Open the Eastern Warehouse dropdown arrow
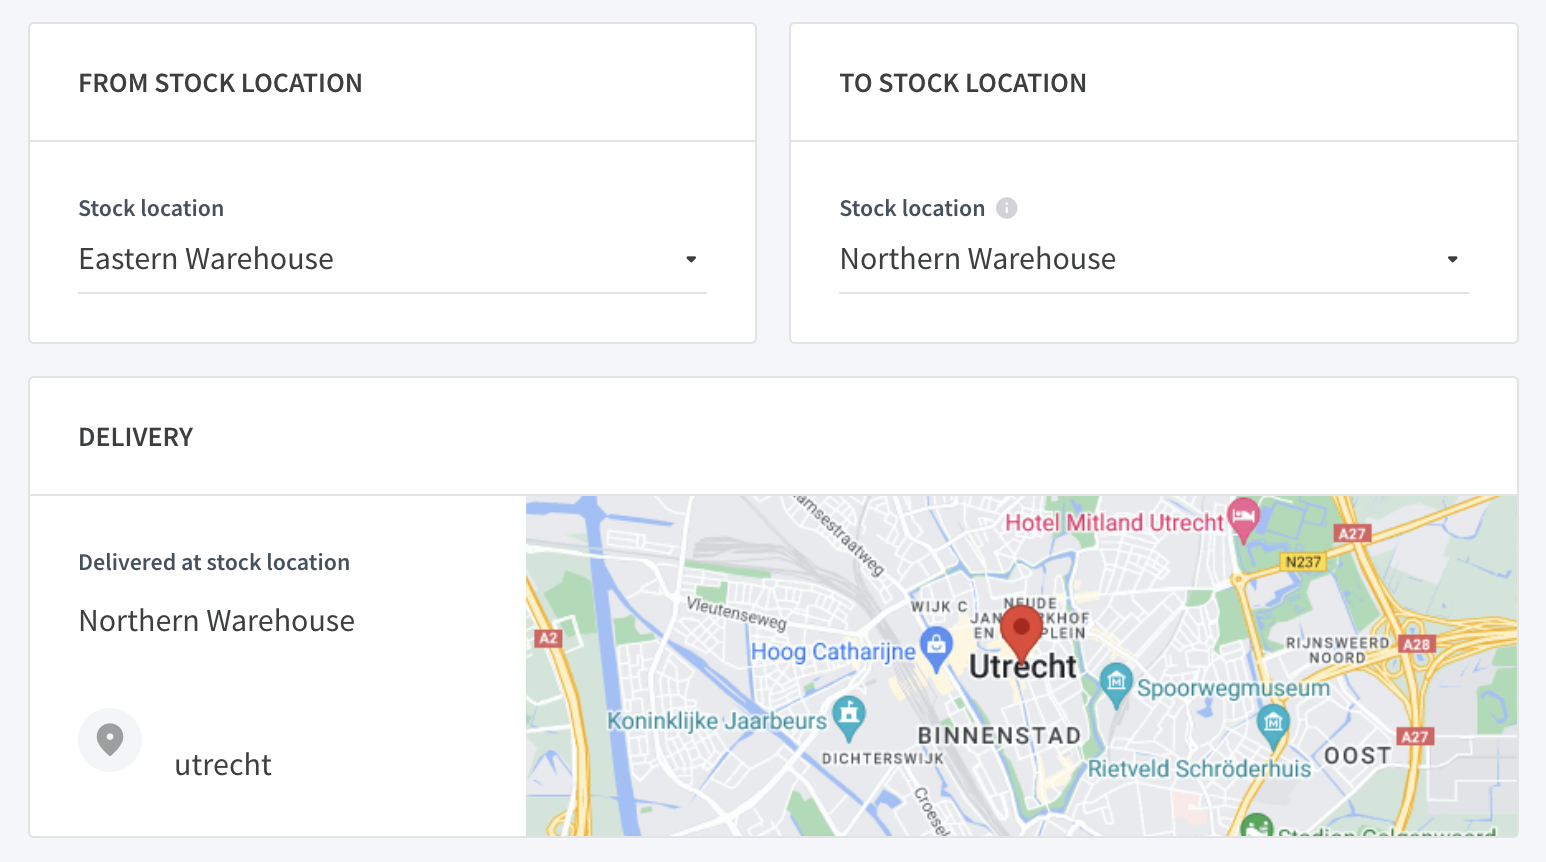This screenshot has height=862, width=1546. [x=691, y=259]
